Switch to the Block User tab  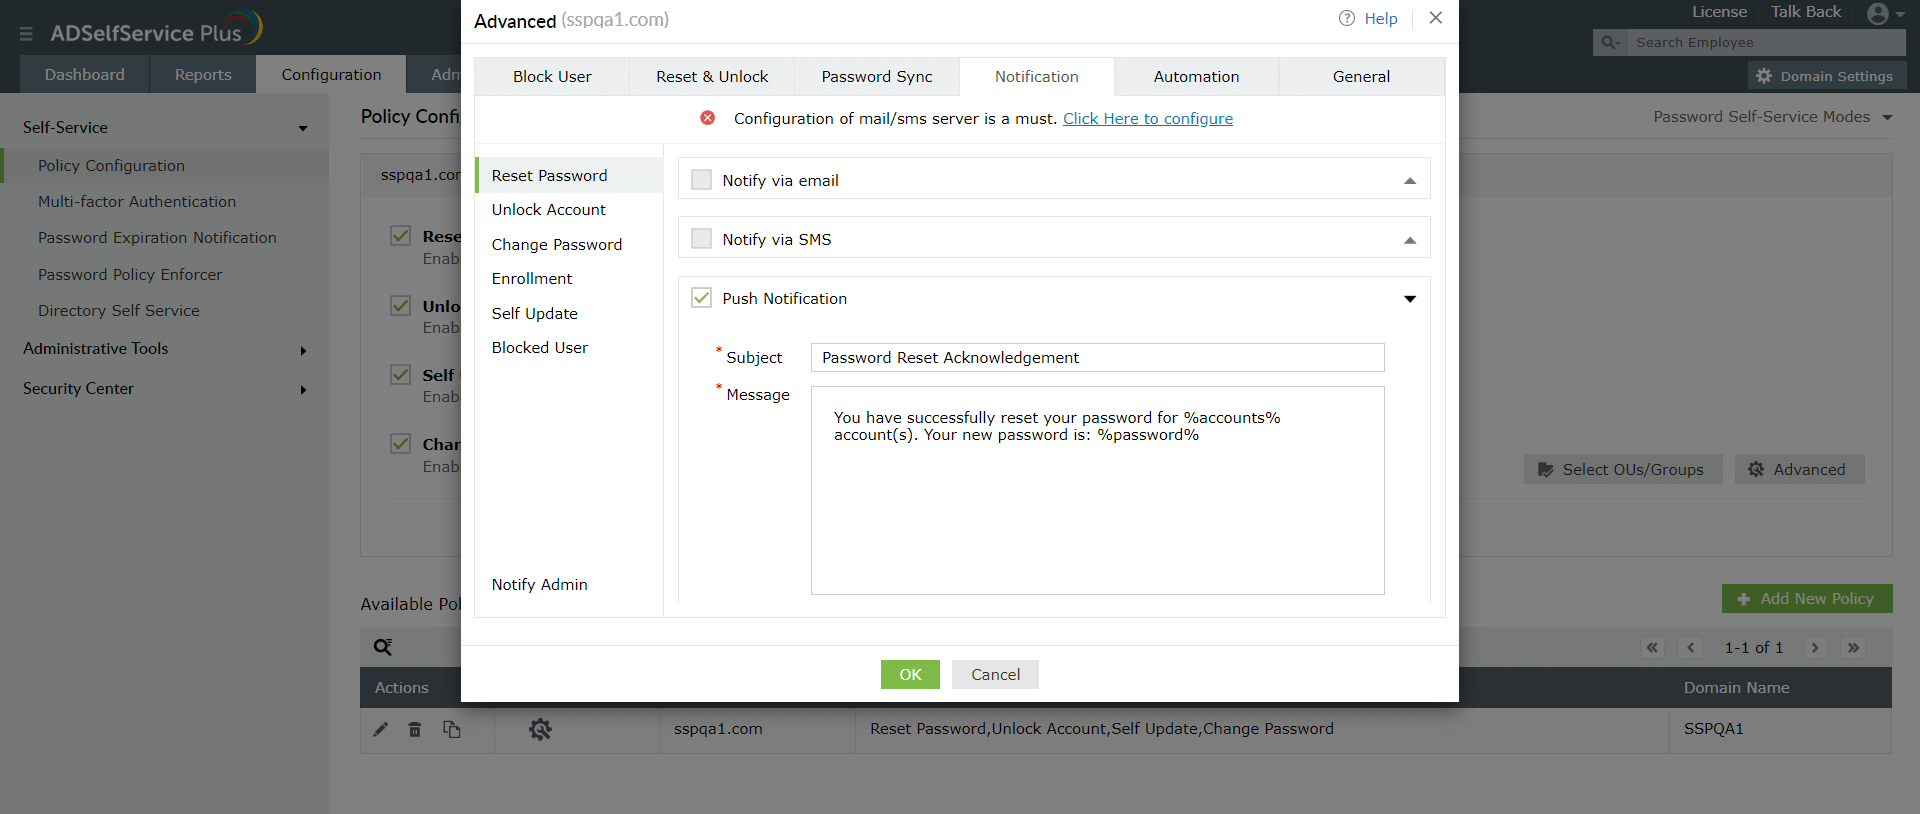click(552, 77)
